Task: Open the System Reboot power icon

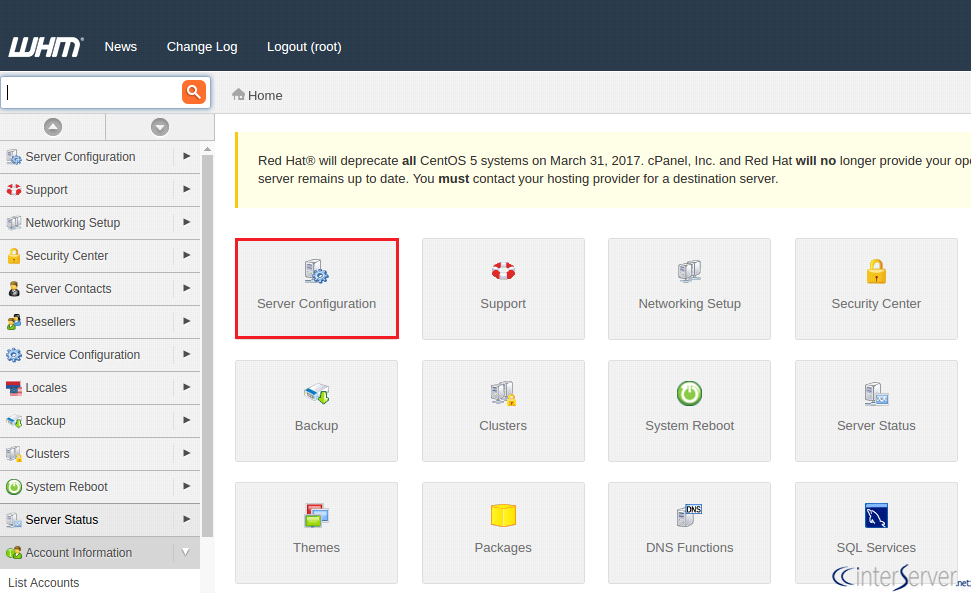Action: [x=689, y=393]
